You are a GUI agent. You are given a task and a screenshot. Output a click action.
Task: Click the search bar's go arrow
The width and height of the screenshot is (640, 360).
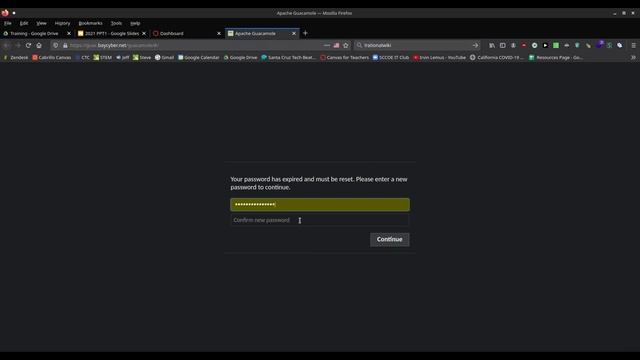point(475,45)
